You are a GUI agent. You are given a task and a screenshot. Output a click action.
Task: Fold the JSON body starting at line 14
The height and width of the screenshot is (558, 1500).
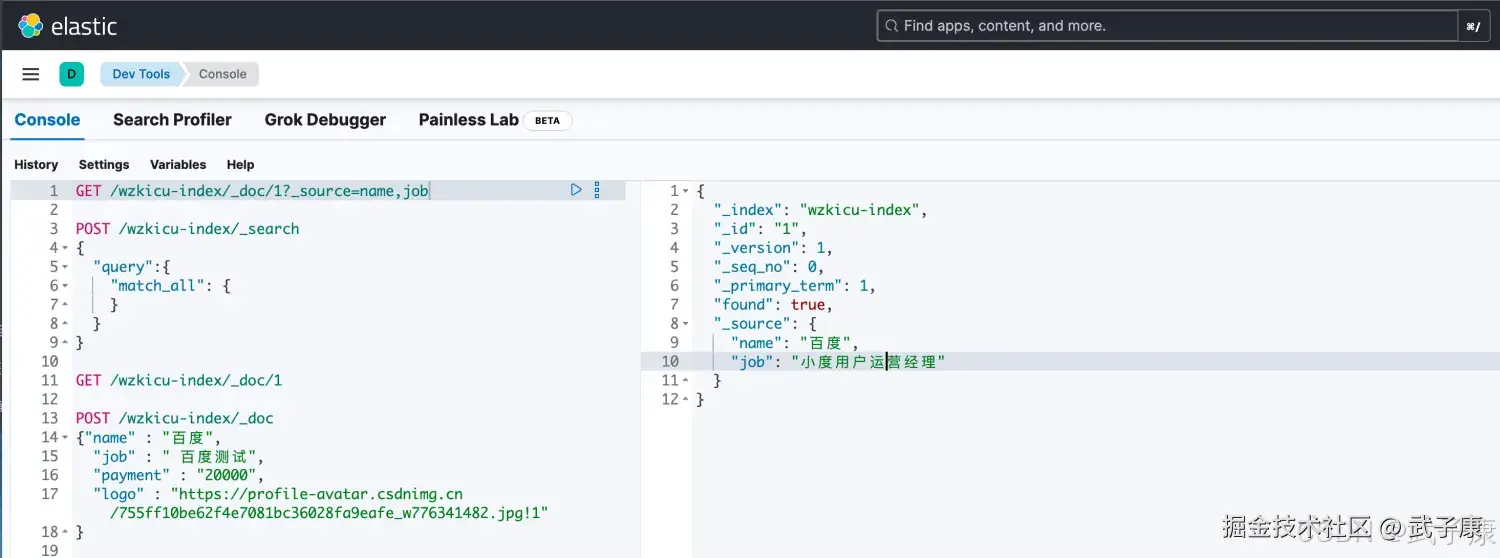[x=65, y=438]
